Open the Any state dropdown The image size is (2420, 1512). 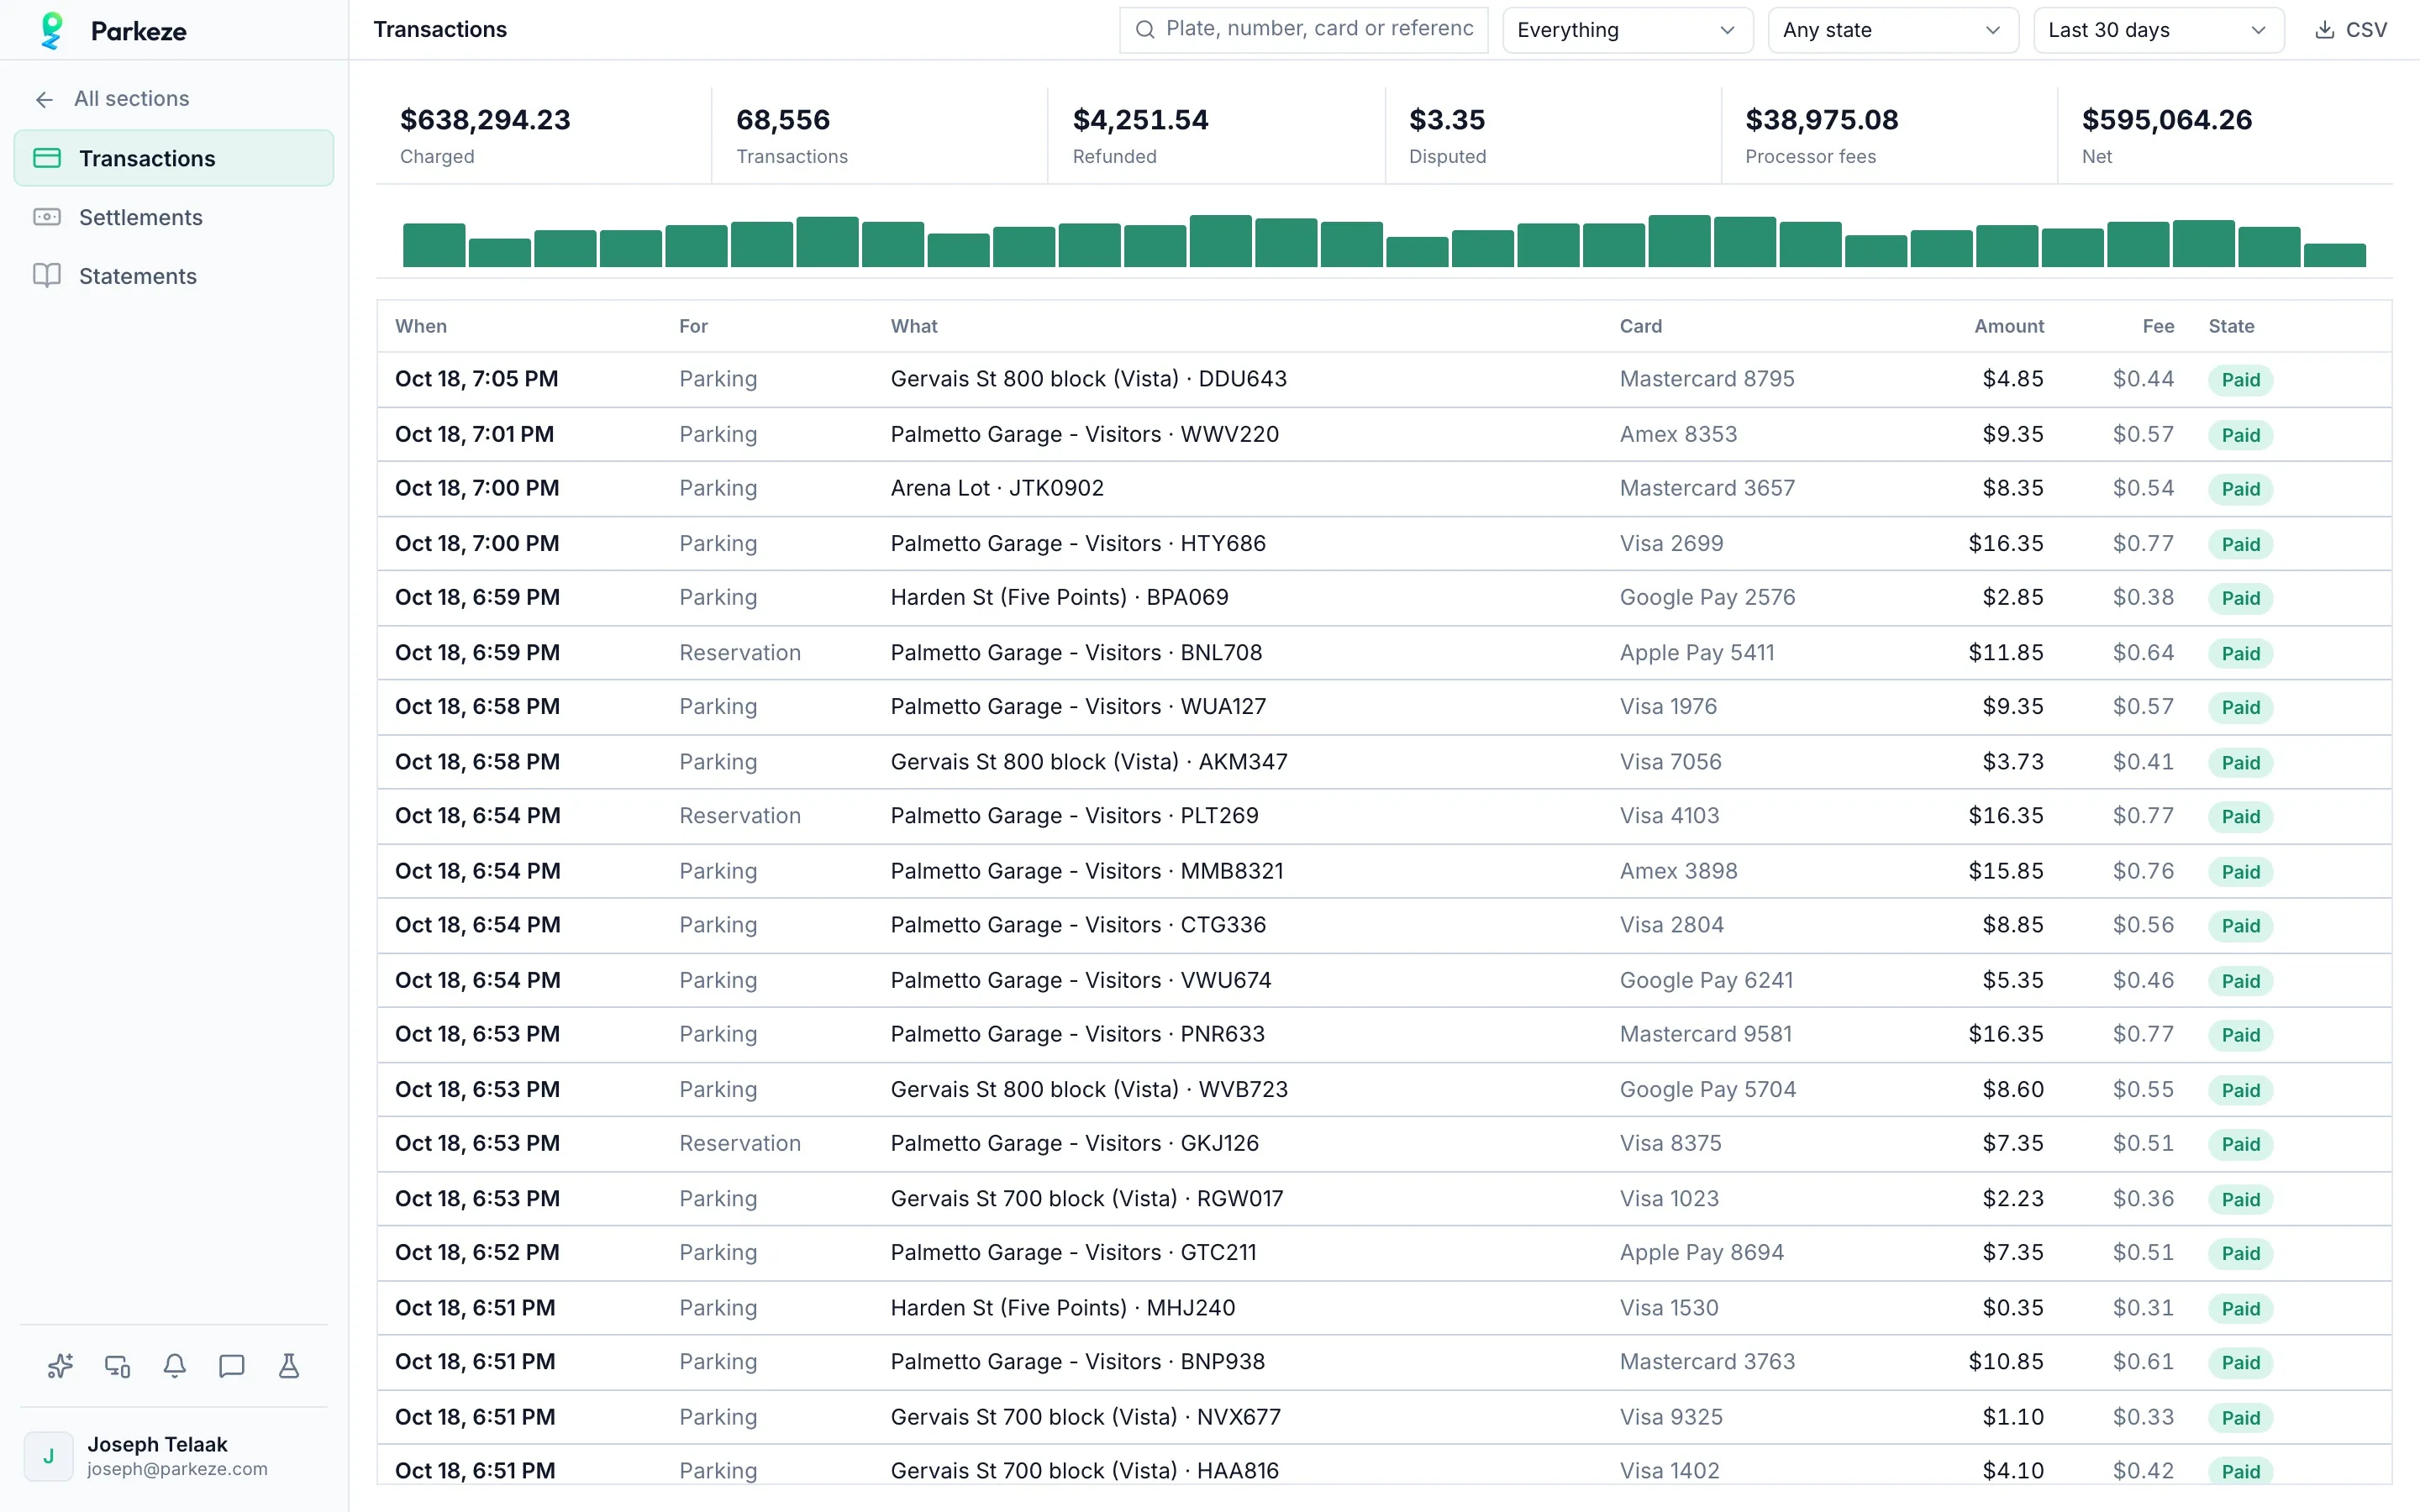pyautogui.click(x=1892, y=30)
